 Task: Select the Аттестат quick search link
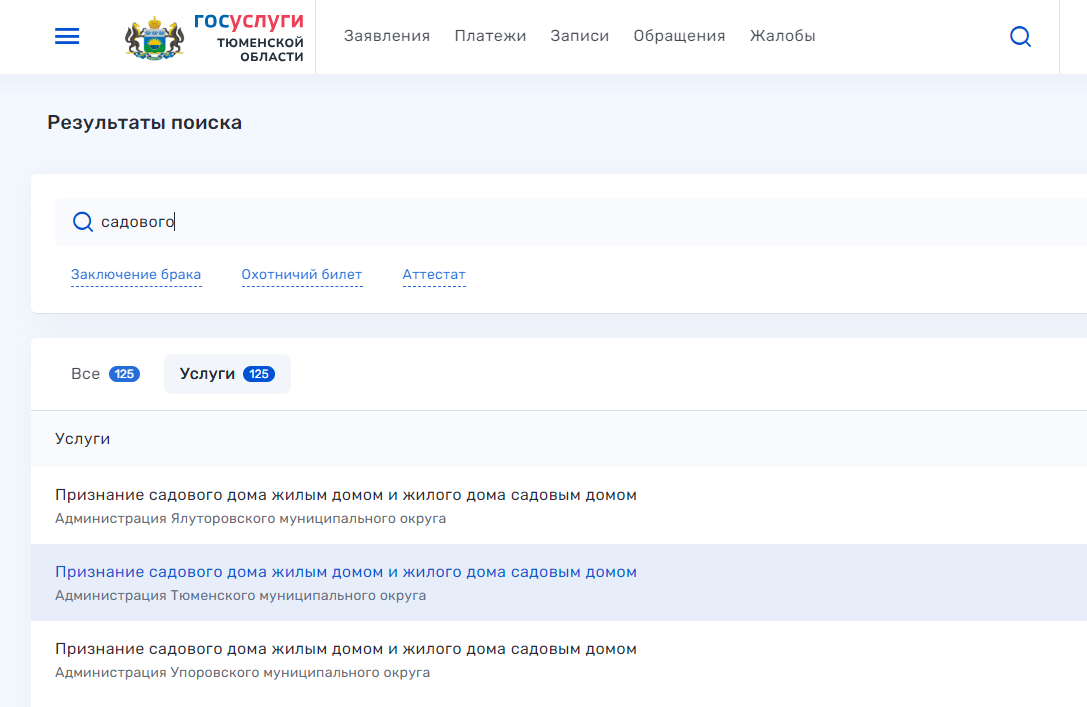point(434,275)
